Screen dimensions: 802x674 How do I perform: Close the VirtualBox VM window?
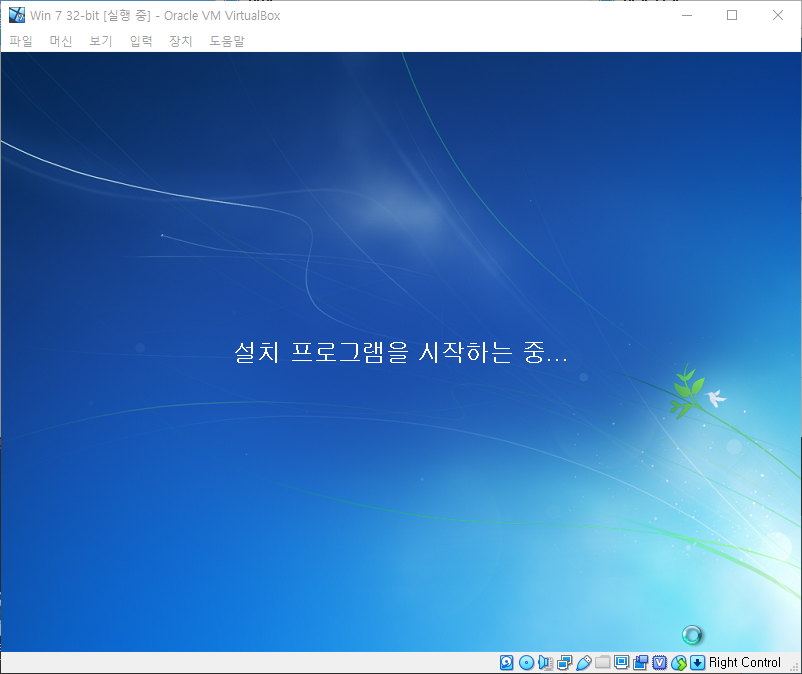(x=777, y=15)
